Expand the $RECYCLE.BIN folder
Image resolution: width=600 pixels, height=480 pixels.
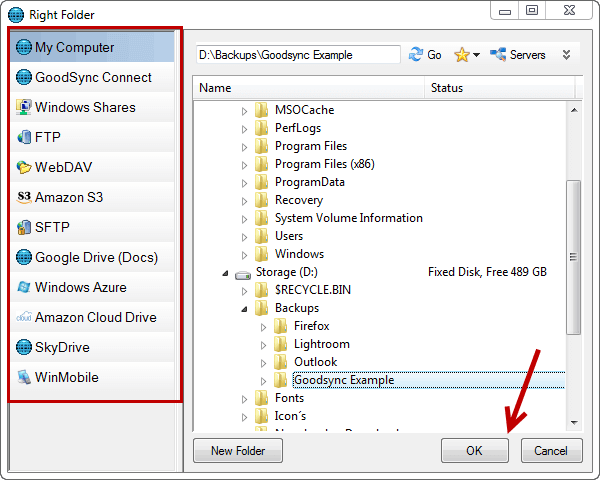tap(244, 291)
